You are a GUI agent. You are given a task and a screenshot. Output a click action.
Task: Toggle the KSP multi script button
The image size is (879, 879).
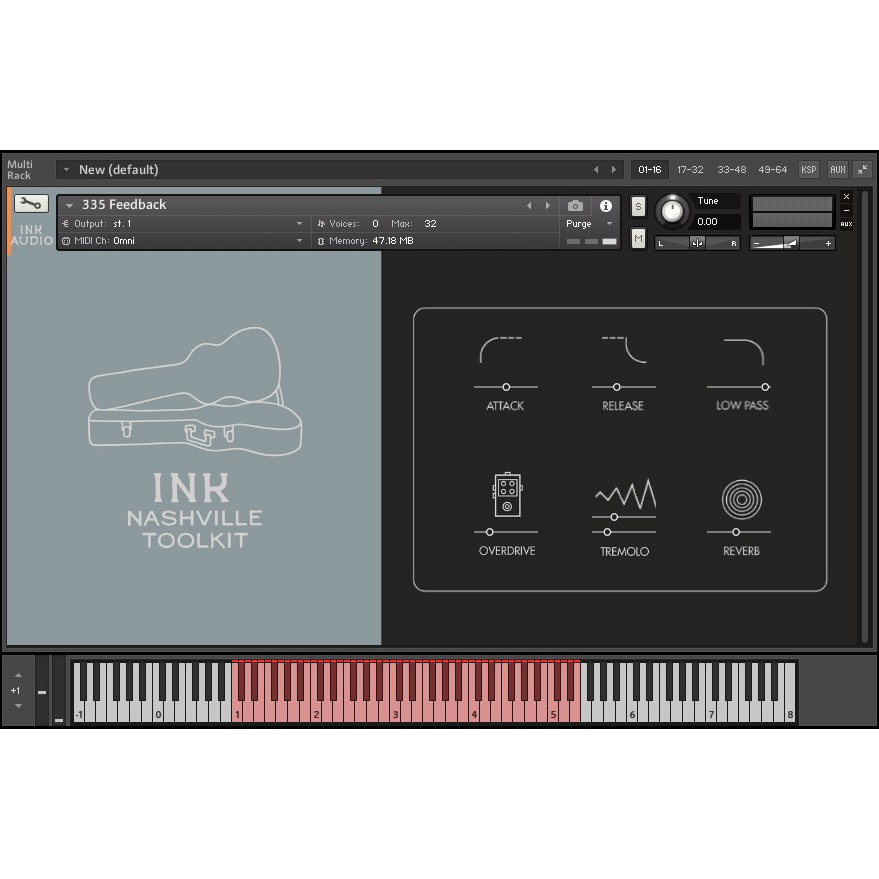(x=808, y=169)
